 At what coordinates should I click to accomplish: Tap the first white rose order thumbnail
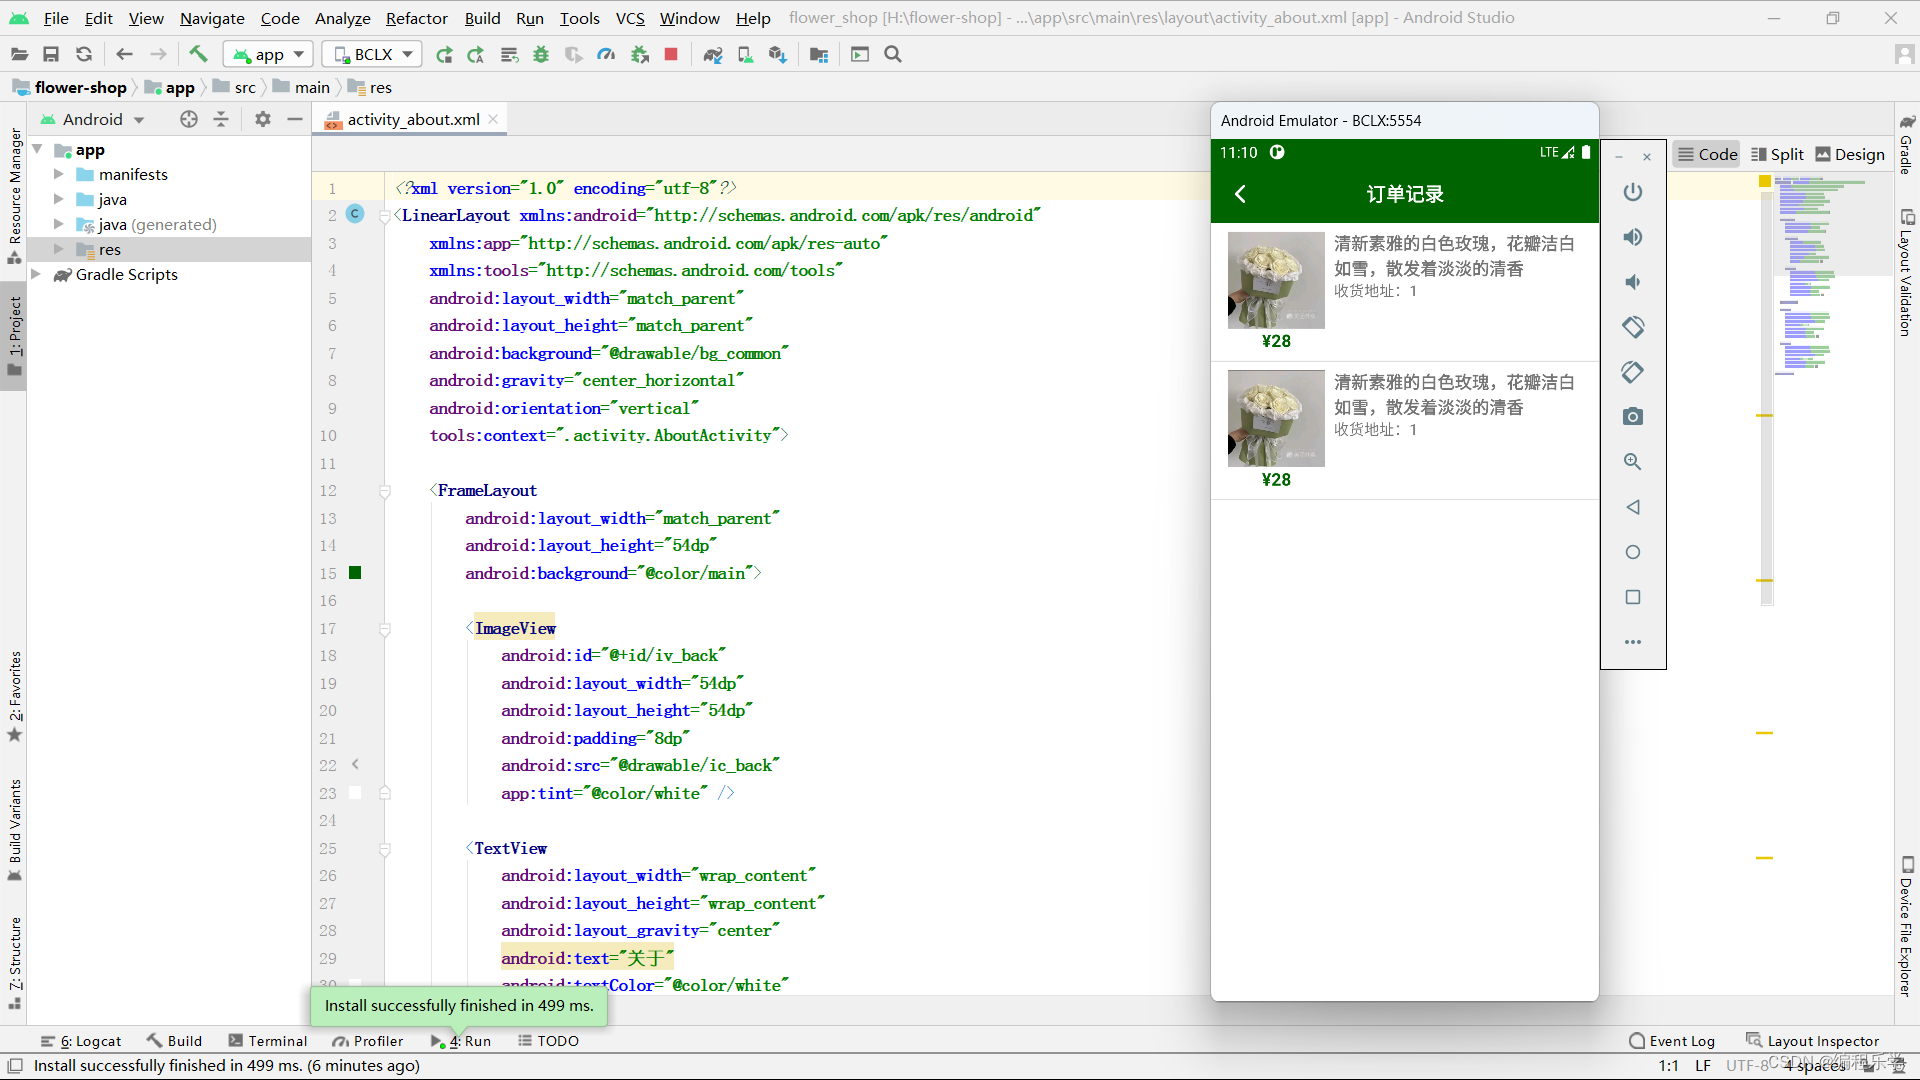click(x=1276, y=280)
